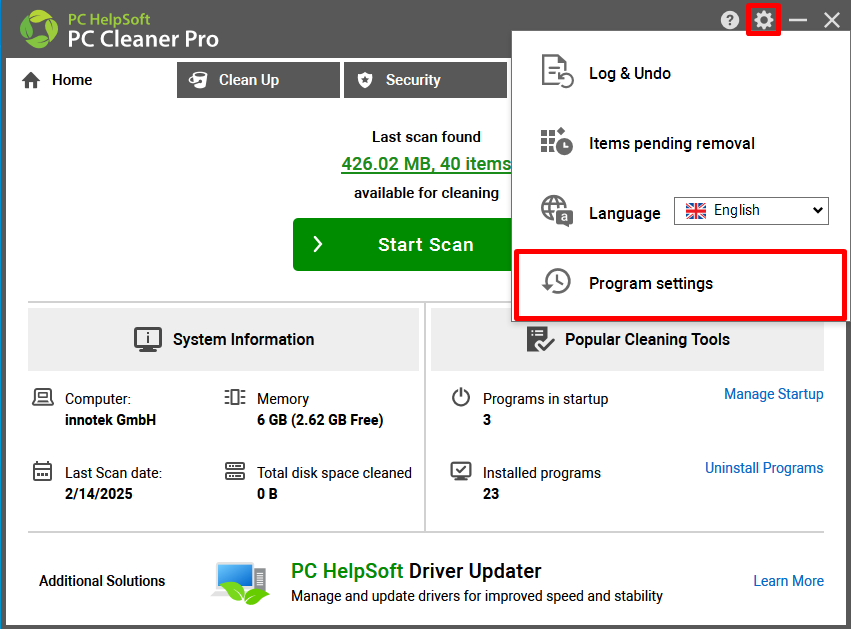The width and height of the screenshot is (851, 629).
Task: Select Log & Undo from the menu
Action: pyautogui.click(x=681, y=73)
